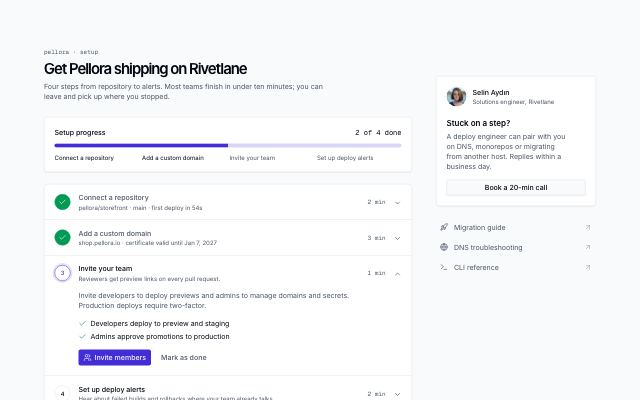
Task: Click Stuck on a step? heading
Action: click(x=478, y=123)
